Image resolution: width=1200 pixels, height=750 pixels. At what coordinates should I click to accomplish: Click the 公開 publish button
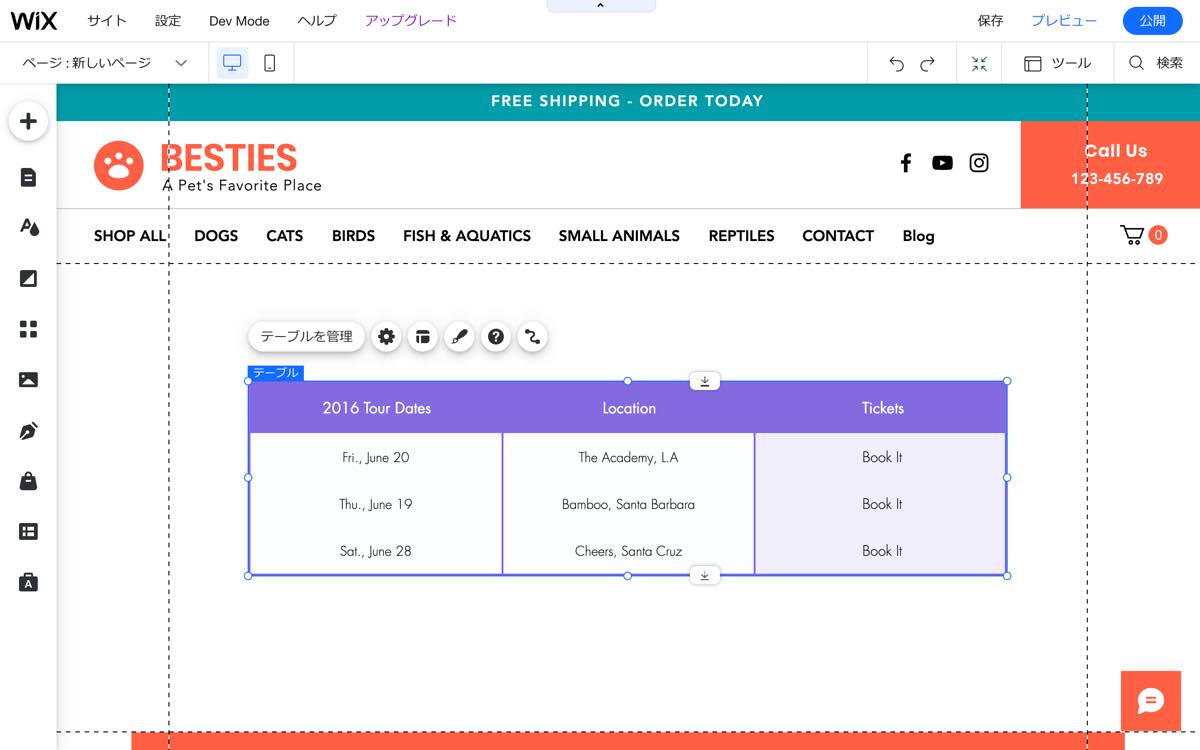1152,21
